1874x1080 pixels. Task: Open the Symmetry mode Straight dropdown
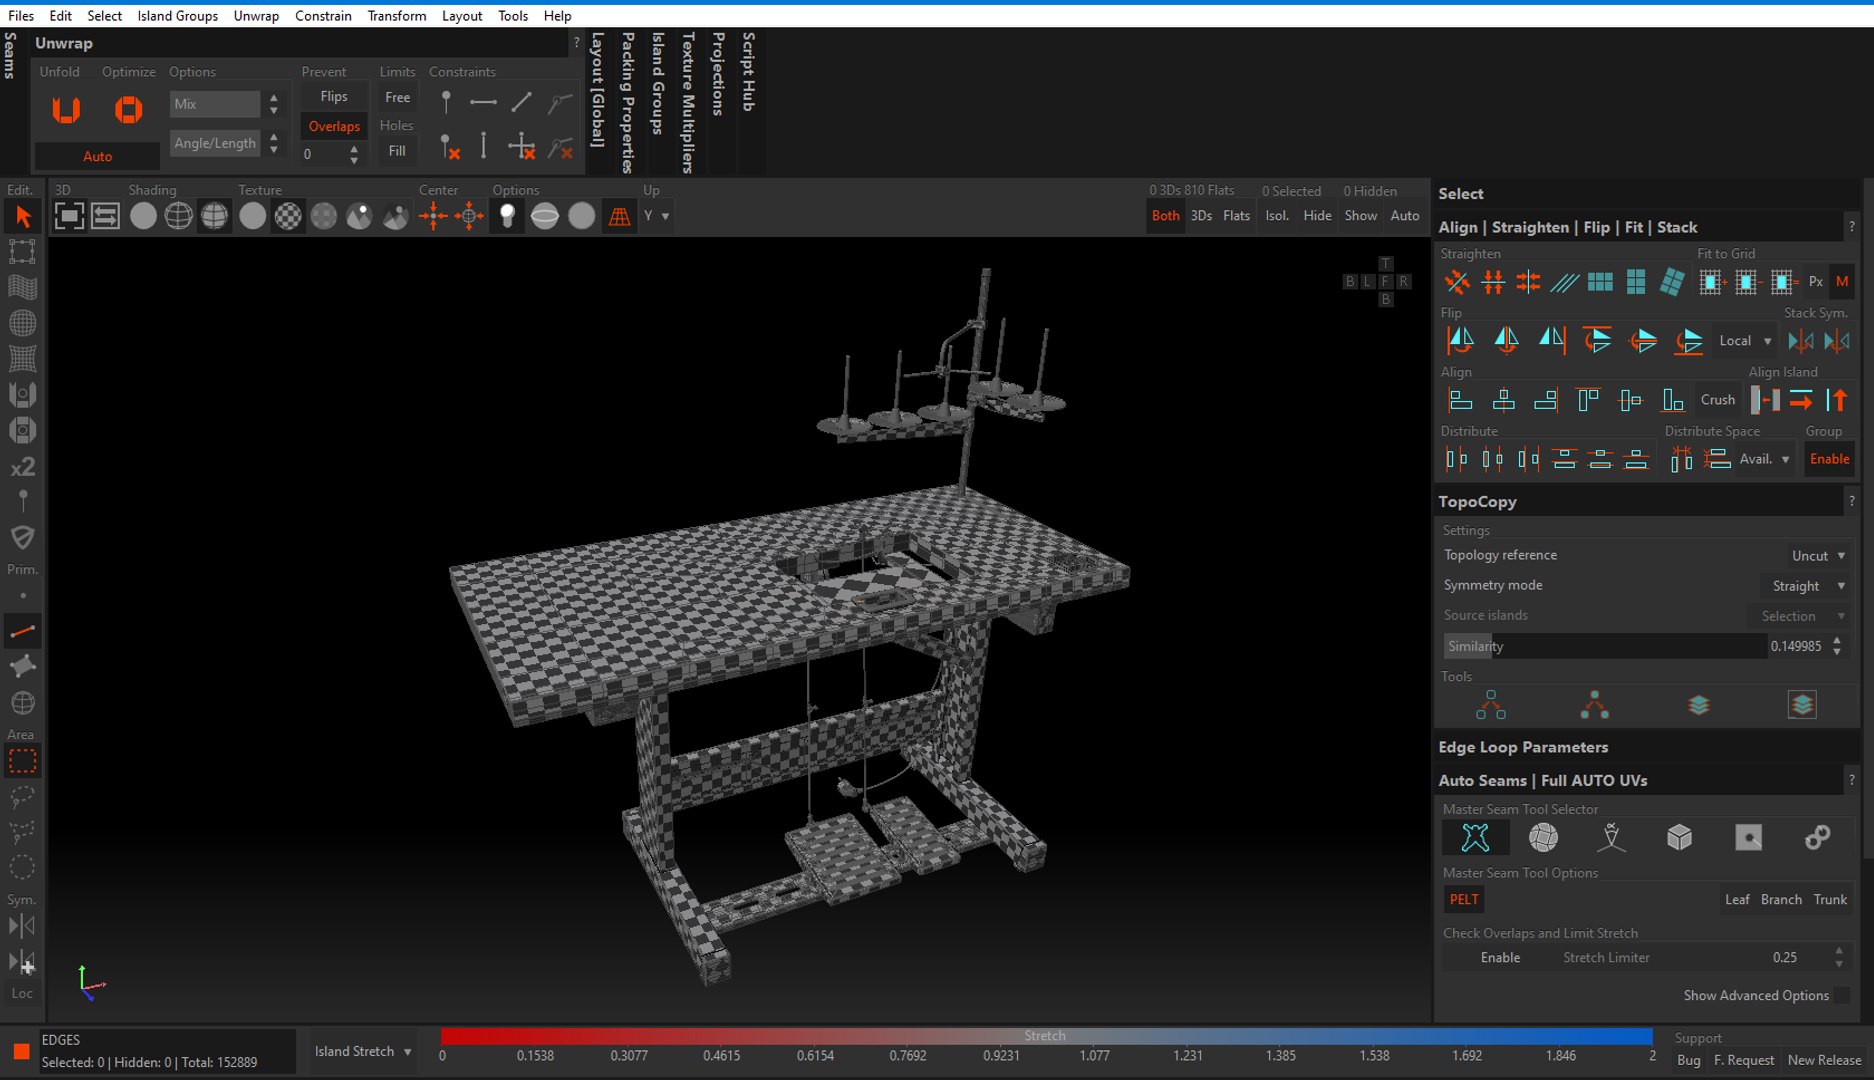pyautogui.click(x=1806, y=586)
